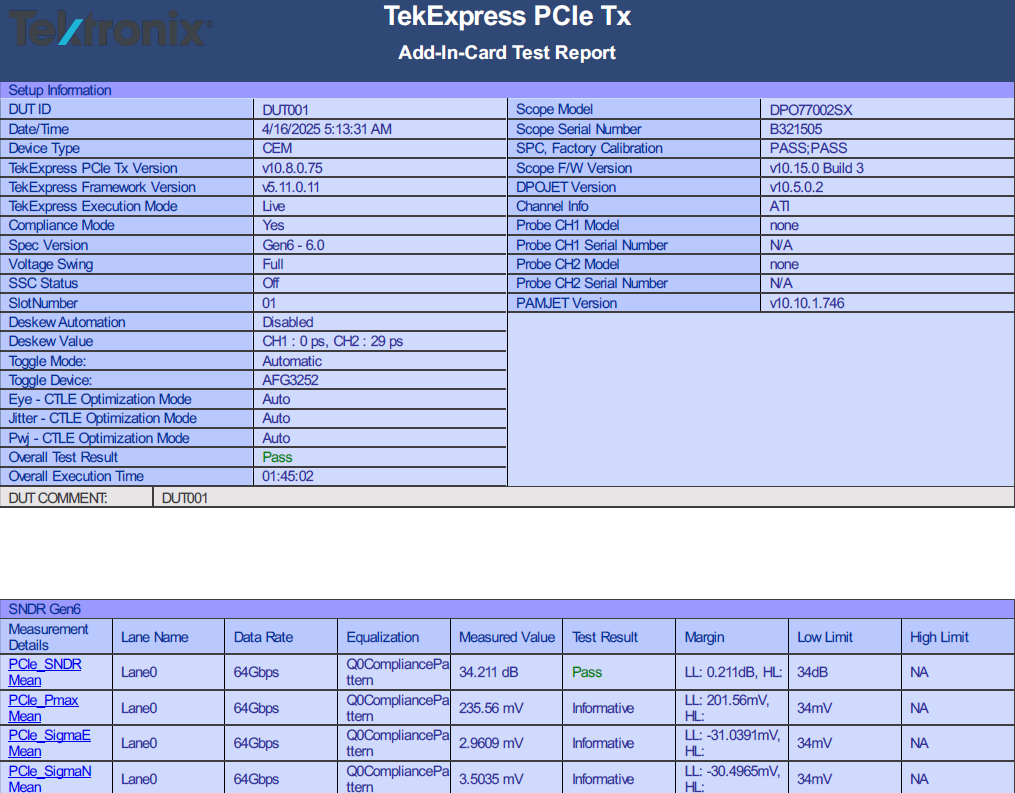Select Probe CH1 Model value 'none'
Image resolution: width=1015 pixels, height=793 pixels.
tap(784, 225)
